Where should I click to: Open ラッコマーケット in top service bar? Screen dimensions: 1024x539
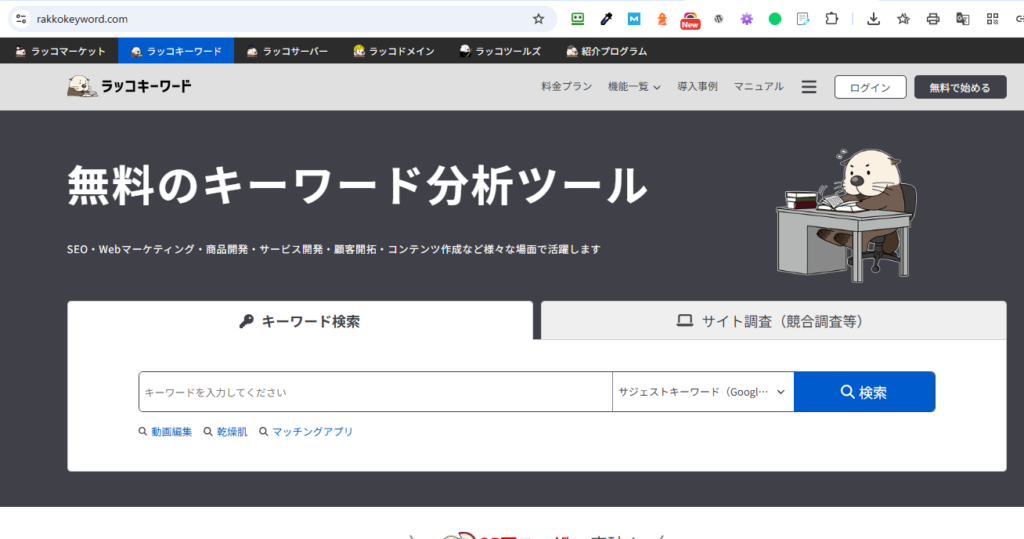(x=59, y=51)
